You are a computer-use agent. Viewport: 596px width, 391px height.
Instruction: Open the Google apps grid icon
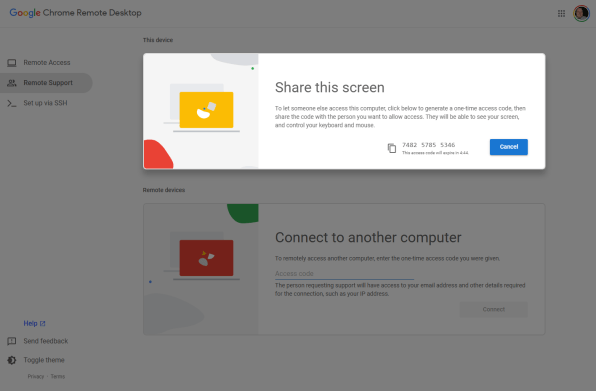point(561,14)
